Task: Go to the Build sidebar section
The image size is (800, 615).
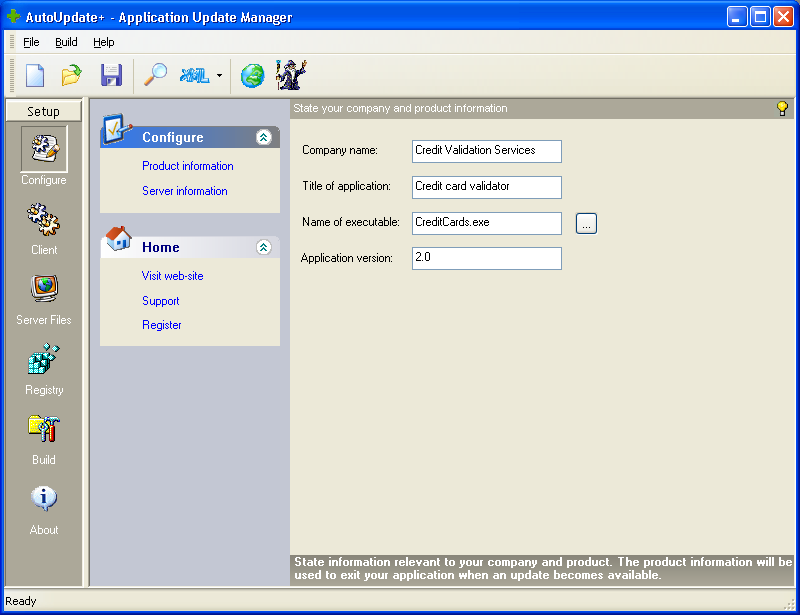Action: [x=44, y=438]
